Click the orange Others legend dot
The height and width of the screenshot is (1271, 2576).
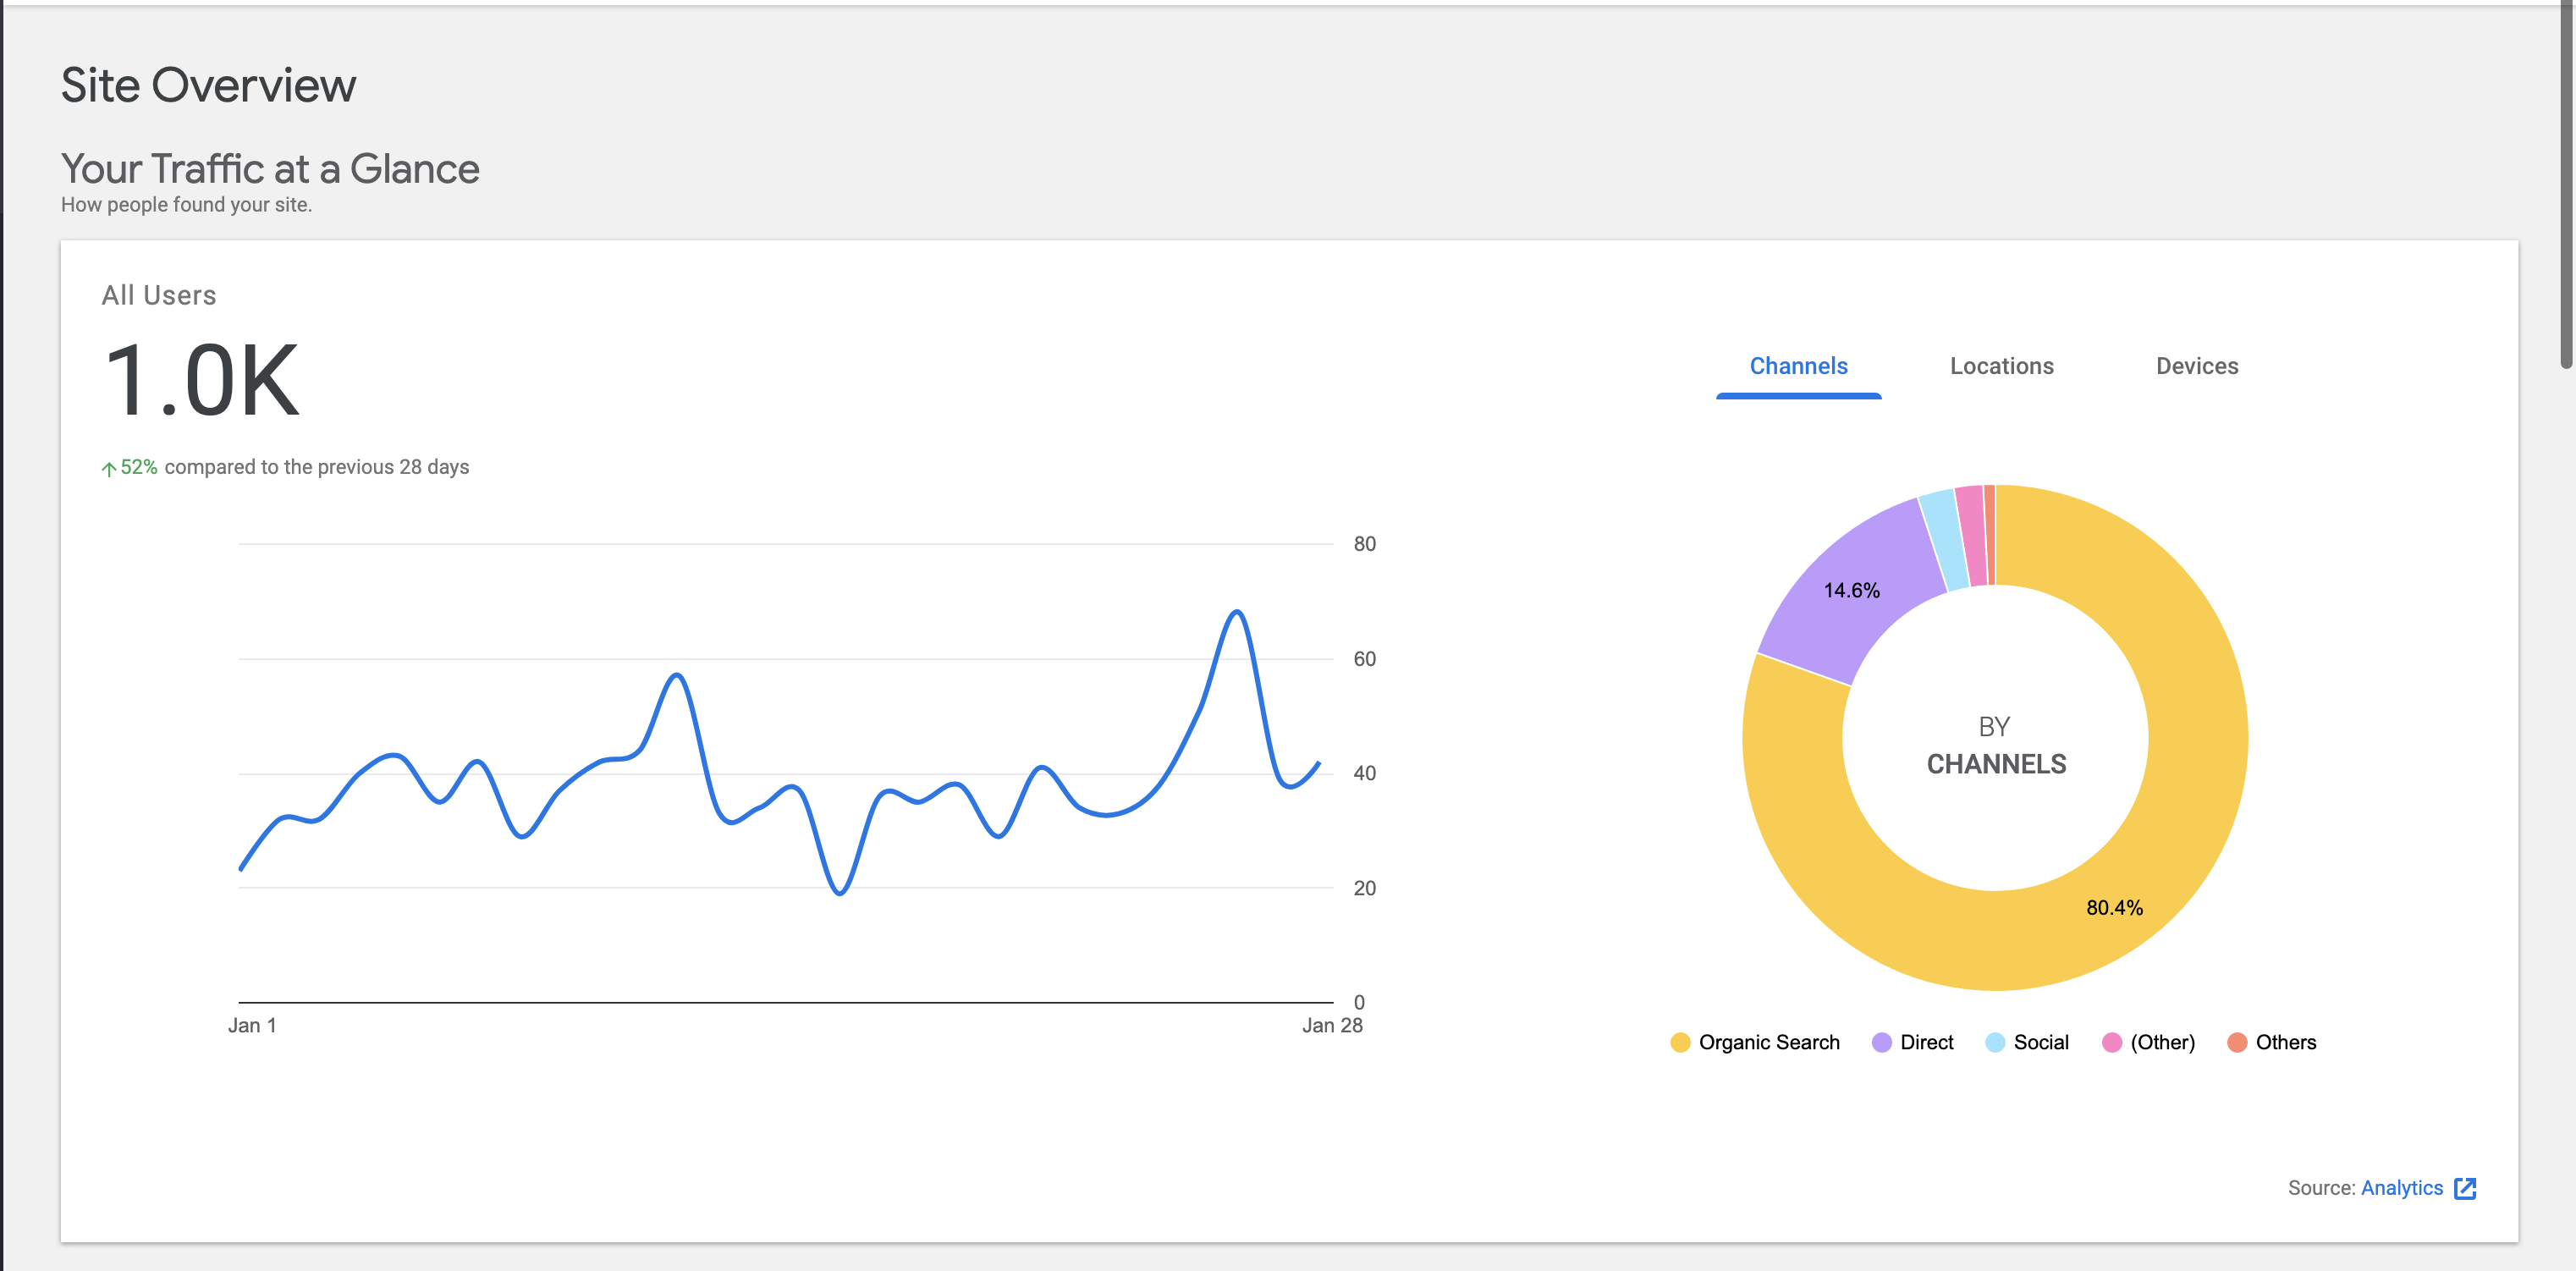pyautogui.click(x=2237, y=1042)
